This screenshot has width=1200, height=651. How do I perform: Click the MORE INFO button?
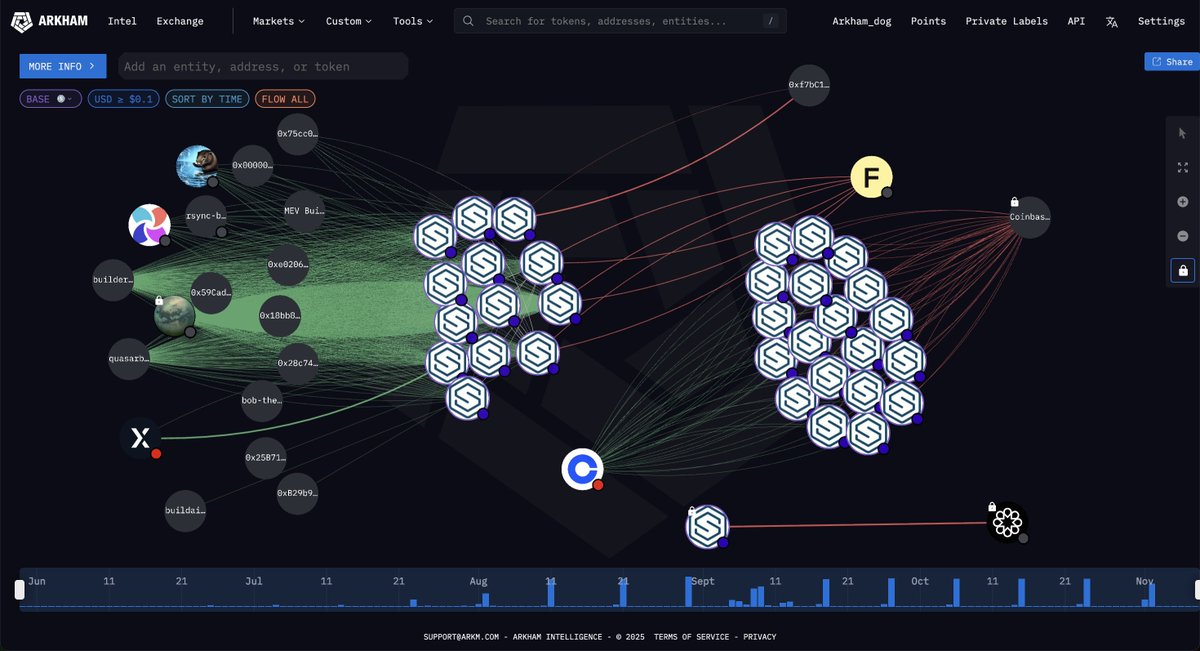[x=63, y=66]
